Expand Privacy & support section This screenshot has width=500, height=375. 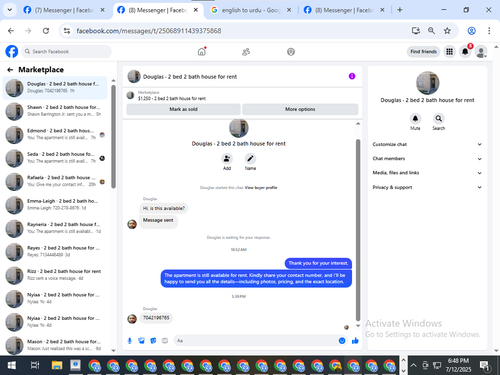click(x=427, y=187)
